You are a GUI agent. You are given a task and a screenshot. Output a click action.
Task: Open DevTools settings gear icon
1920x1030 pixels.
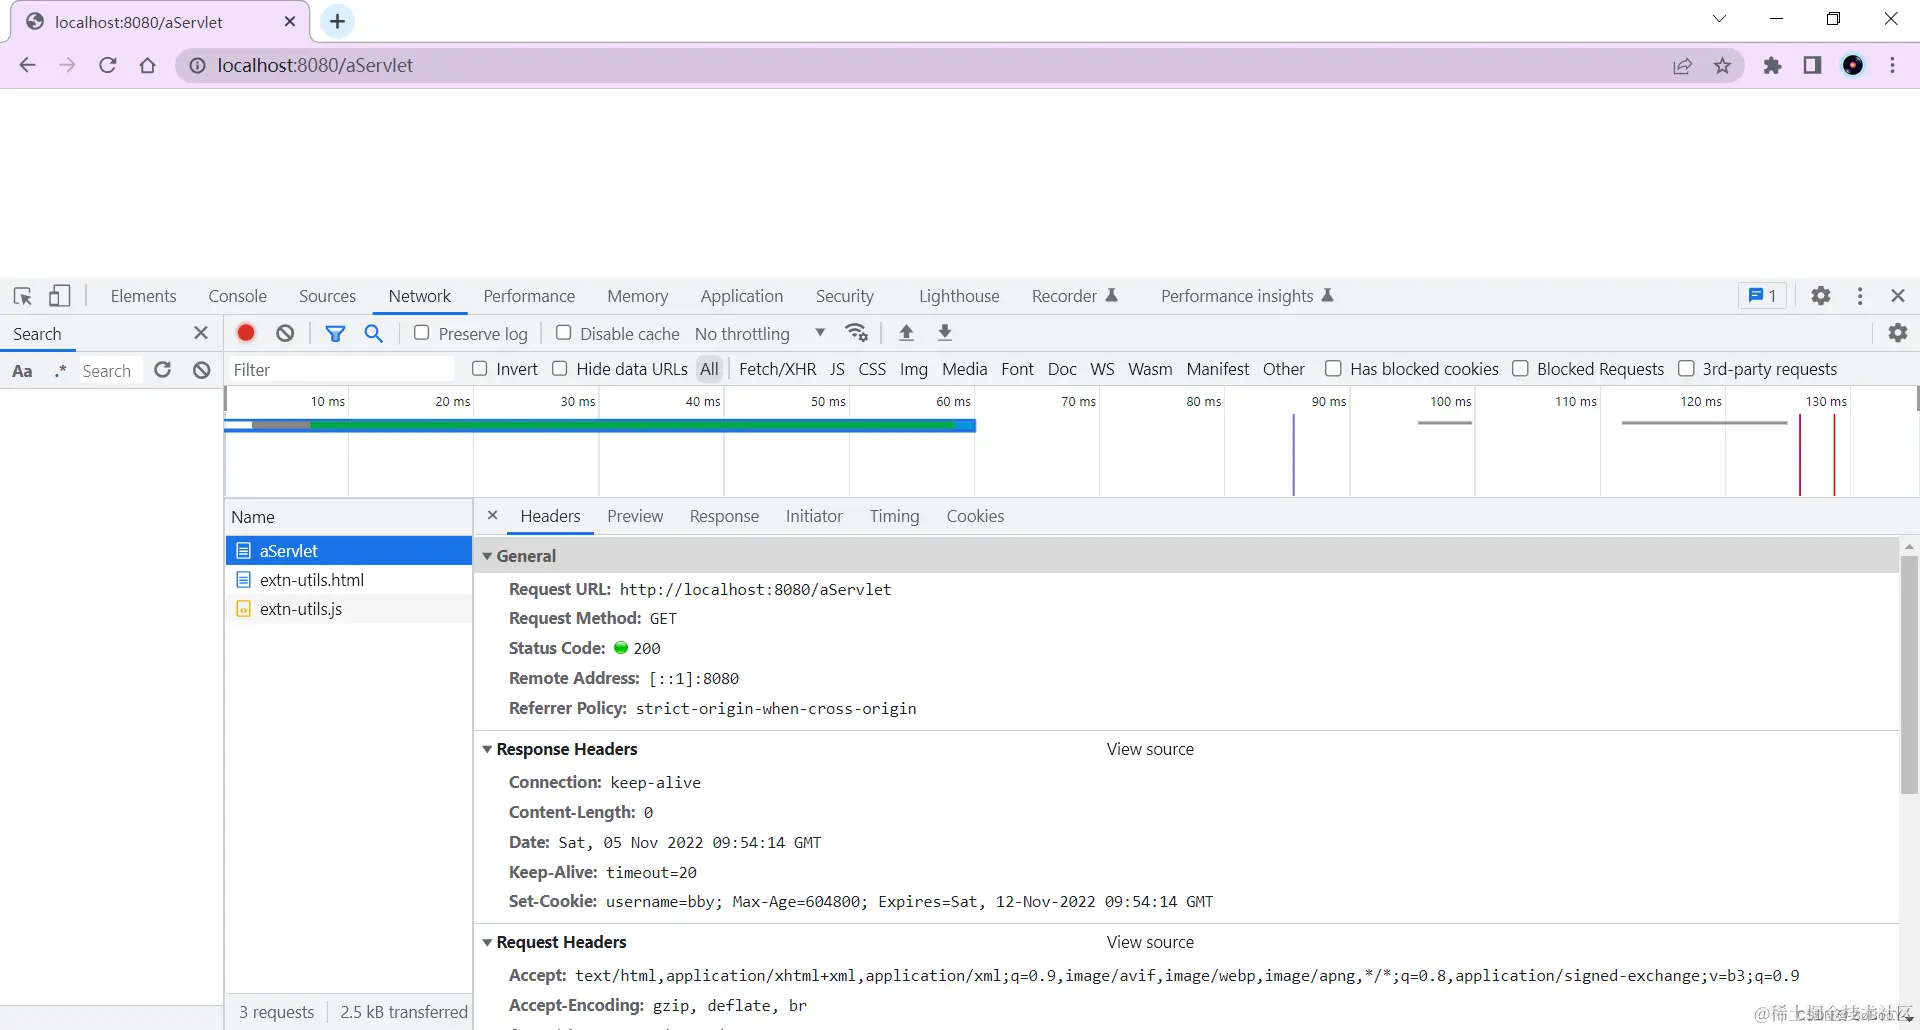point(1821,296)
